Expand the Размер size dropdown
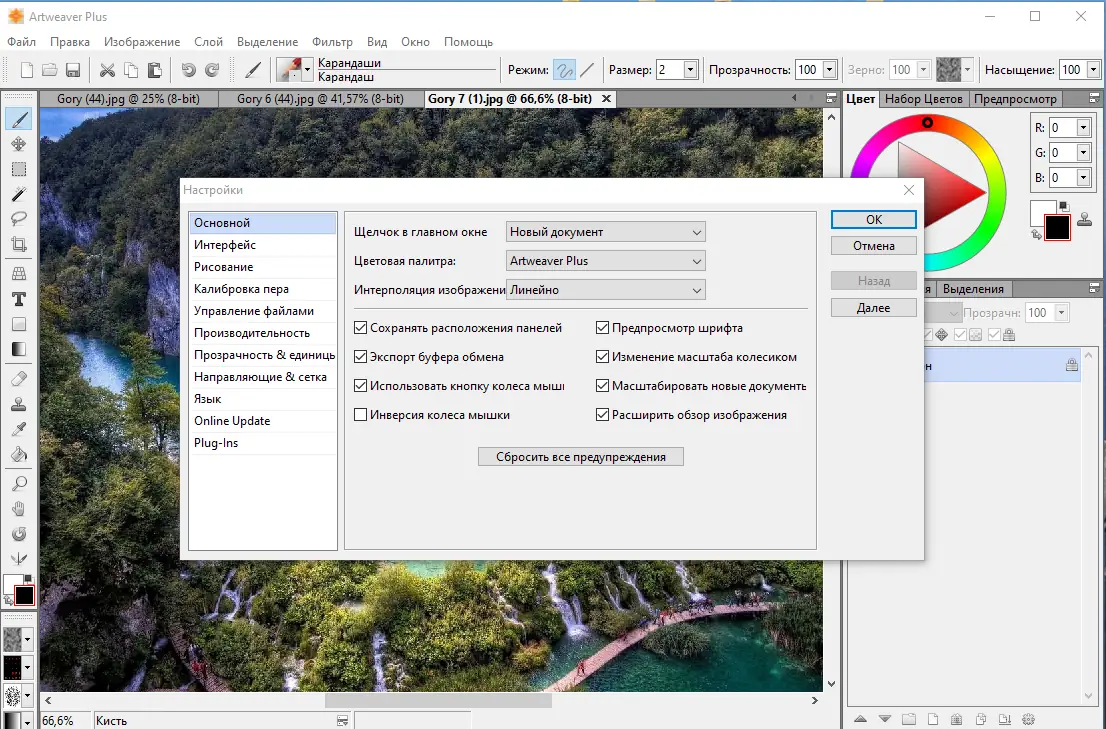The width and height of the screenshot is (1106, 729). [691, 70]
